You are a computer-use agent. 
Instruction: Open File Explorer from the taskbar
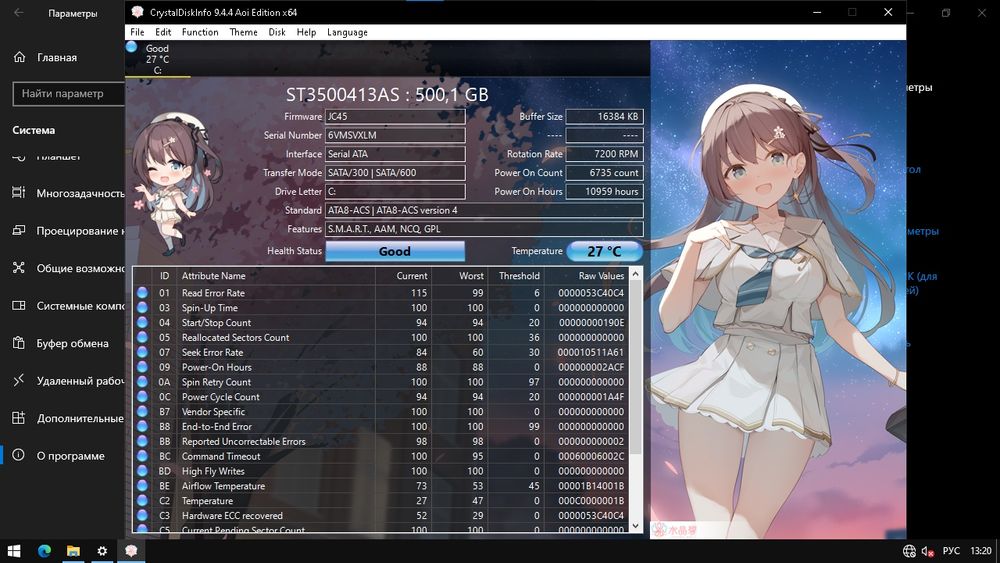tap(73, 551)
